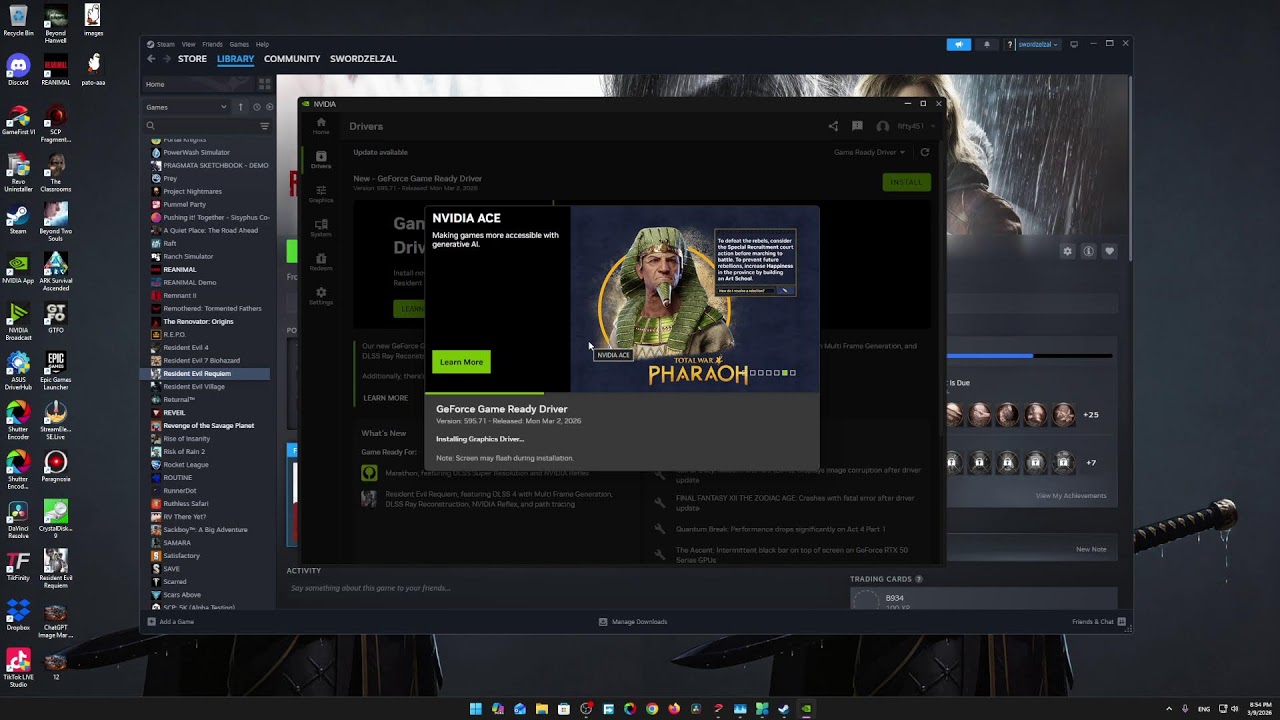Open the feedback icon in NVIDIA header
Screen dimensions: 1280x720
(857, 126)
